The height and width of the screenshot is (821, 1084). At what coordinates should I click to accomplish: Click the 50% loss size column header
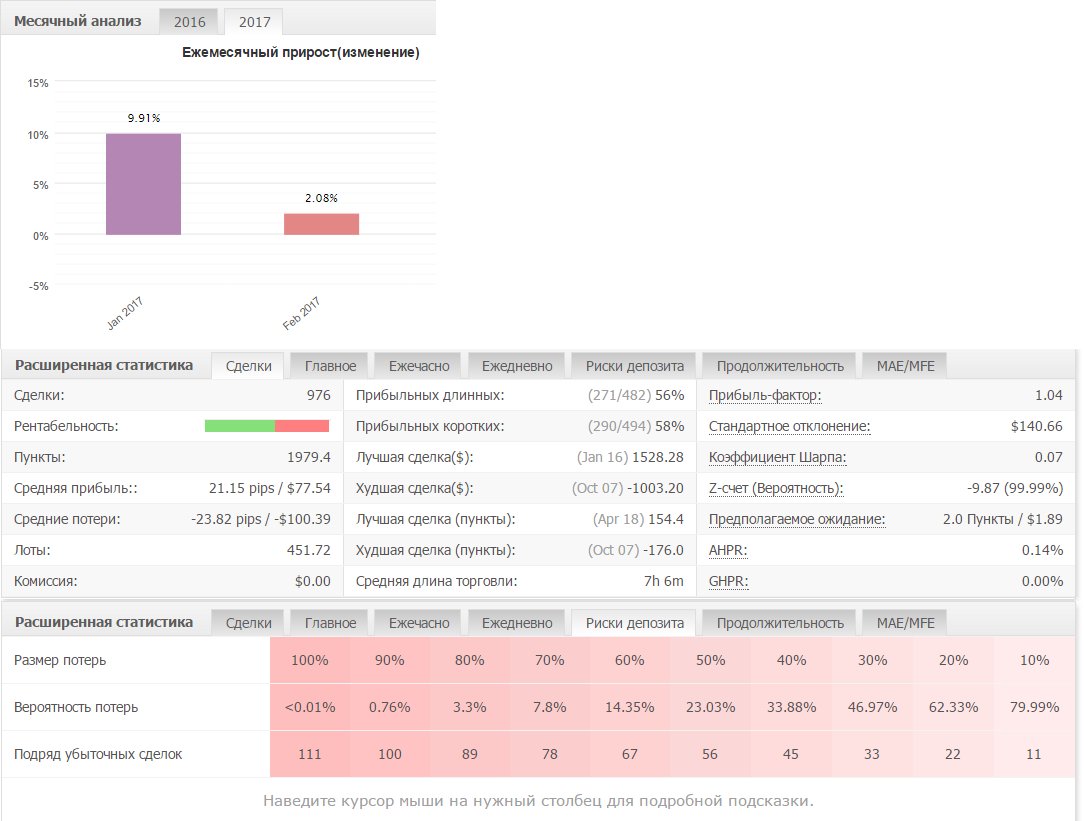tap(711, 660)
